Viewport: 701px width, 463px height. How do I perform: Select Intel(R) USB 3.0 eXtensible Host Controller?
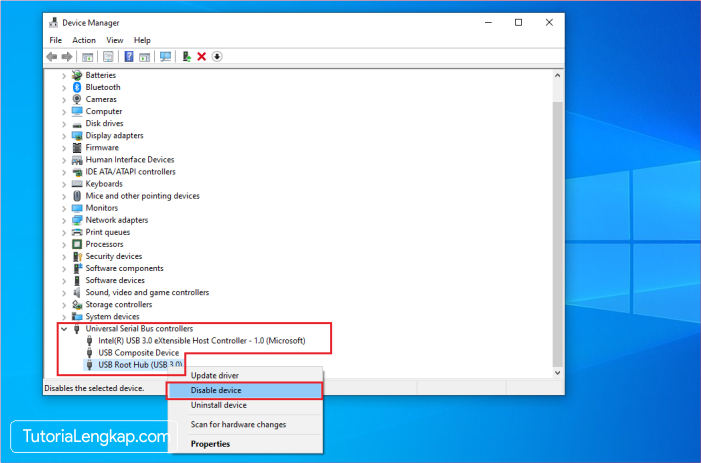pos(202,341)
